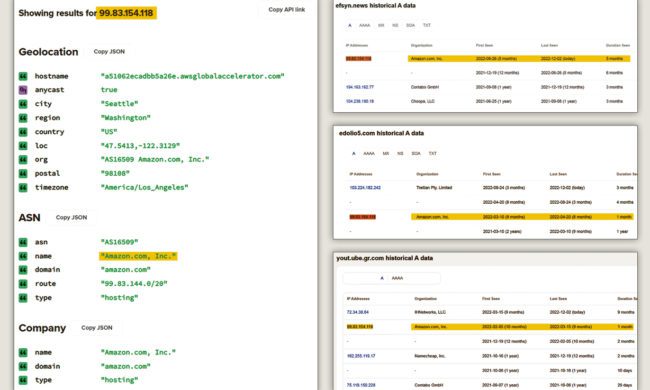Click the highlighted "Amazon.com, Inc." ASN name value
650x390 pixels.
point(138,256)
